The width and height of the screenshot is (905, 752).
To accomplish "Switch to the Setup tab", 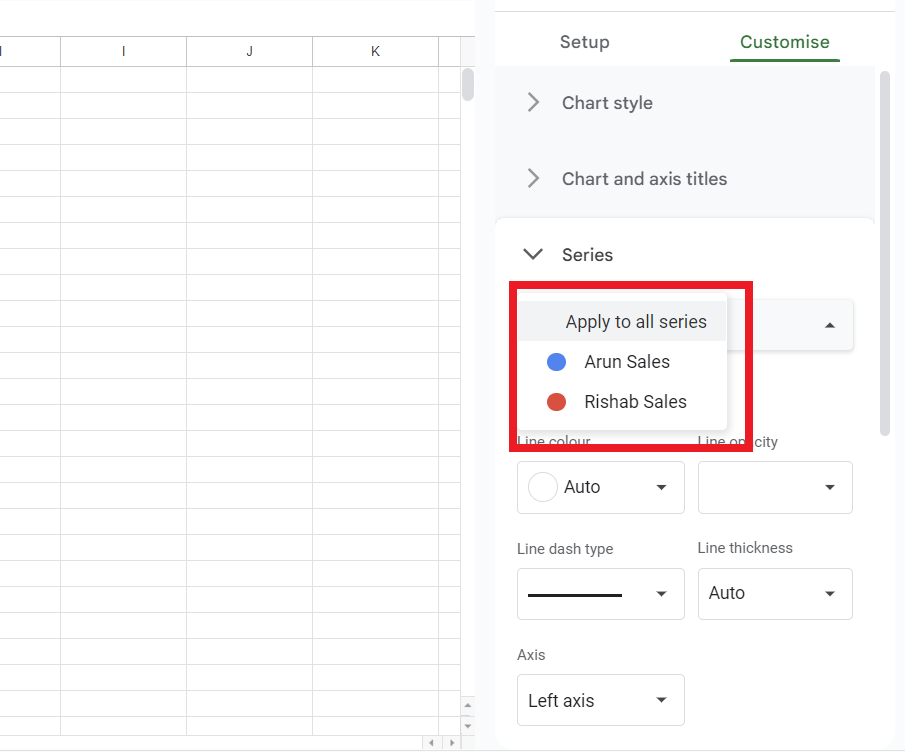I will (584, 42).
